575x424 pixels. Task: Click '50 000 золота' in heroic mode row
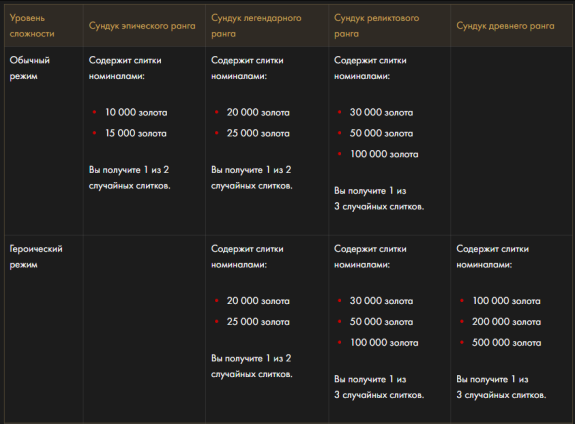[381, 322]
